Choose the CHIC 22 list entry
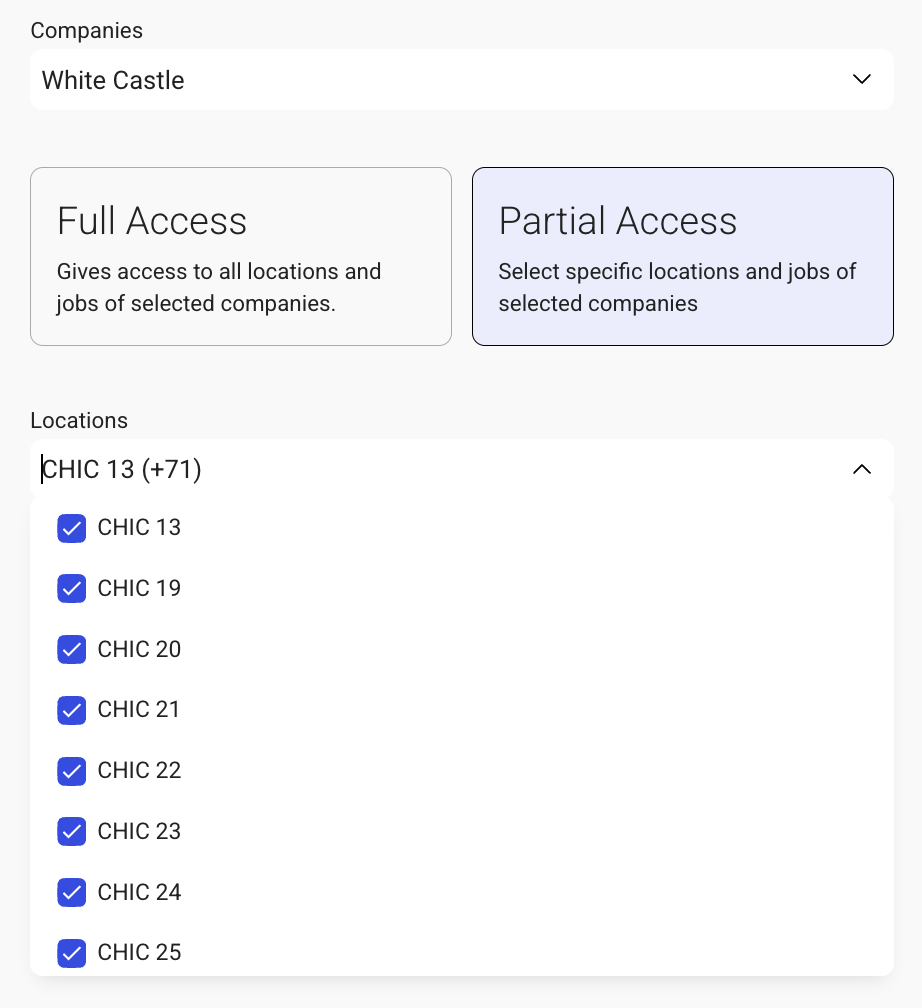Screen dimensions: 922x1008 pos(139,771)
